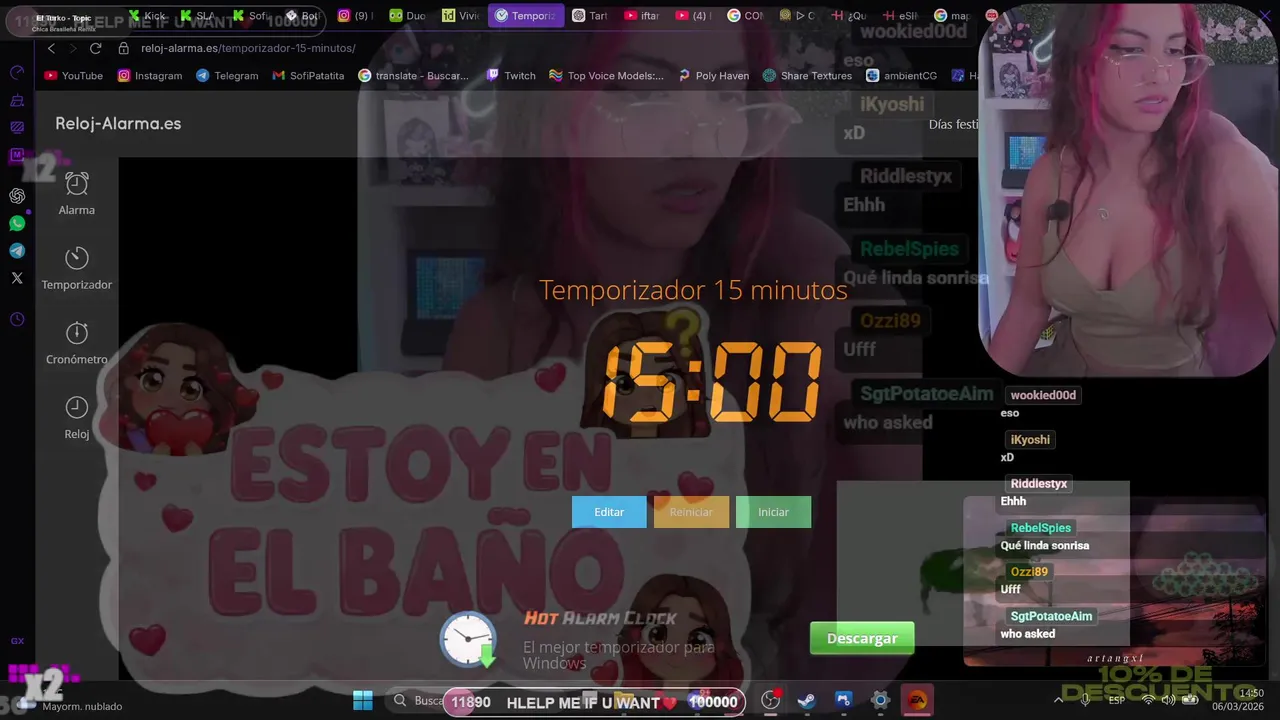
Task: Open the Mayorm. nublado weather widget
Action: [70, 705]
